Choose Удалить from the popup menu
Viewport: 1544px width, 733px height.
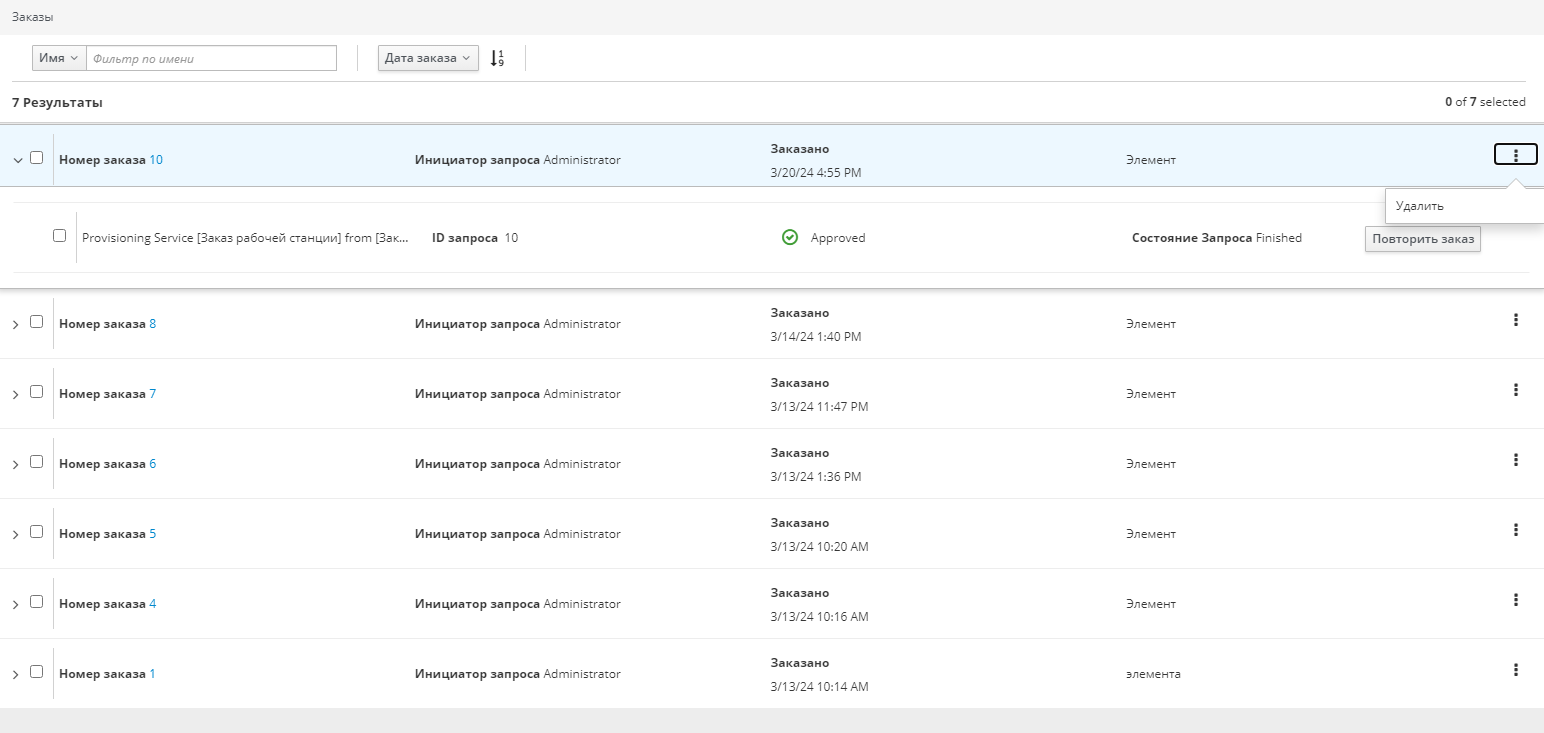[x=1420, y=206]
